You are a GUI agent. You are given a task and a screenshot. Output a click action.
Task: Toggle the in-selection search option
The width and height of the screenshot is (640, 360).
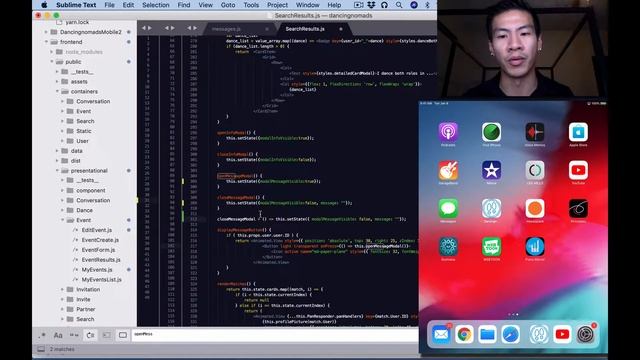click(107, 336)
